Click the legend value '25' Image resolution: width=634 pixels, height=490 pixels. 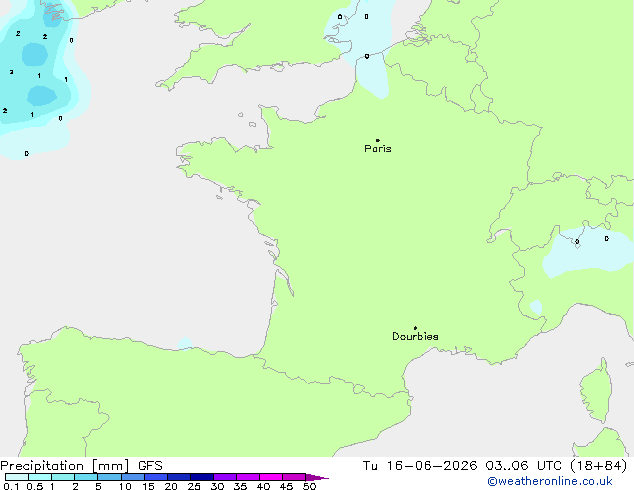[194, 486]
